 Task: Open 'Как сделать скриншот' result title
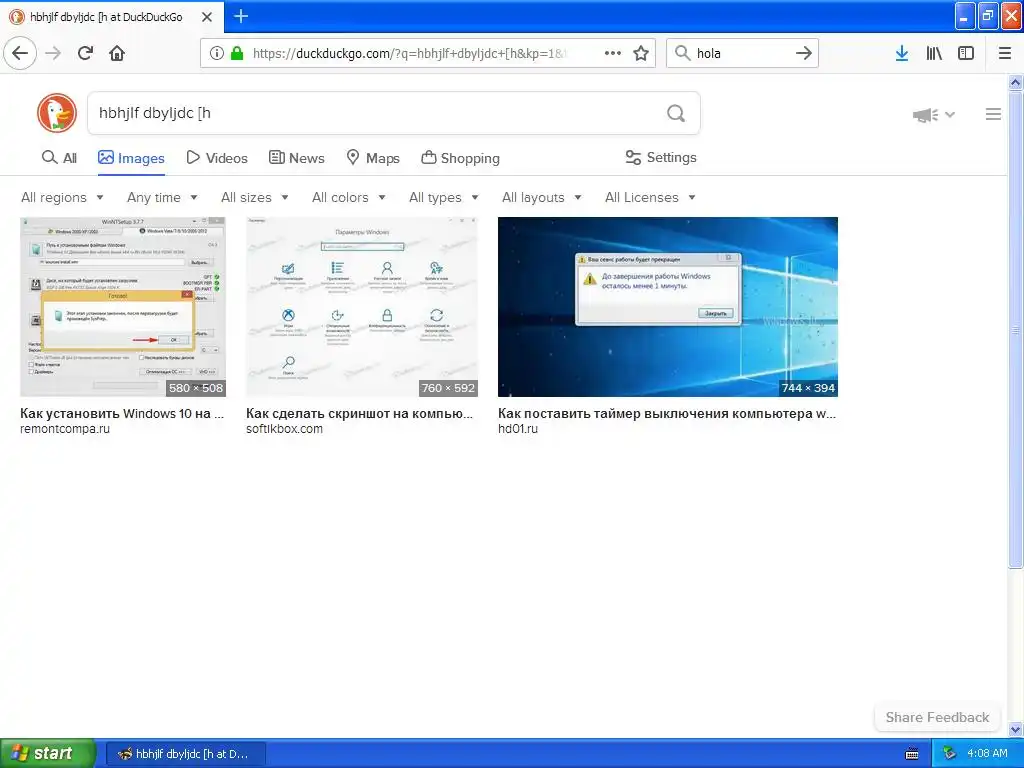359,413
